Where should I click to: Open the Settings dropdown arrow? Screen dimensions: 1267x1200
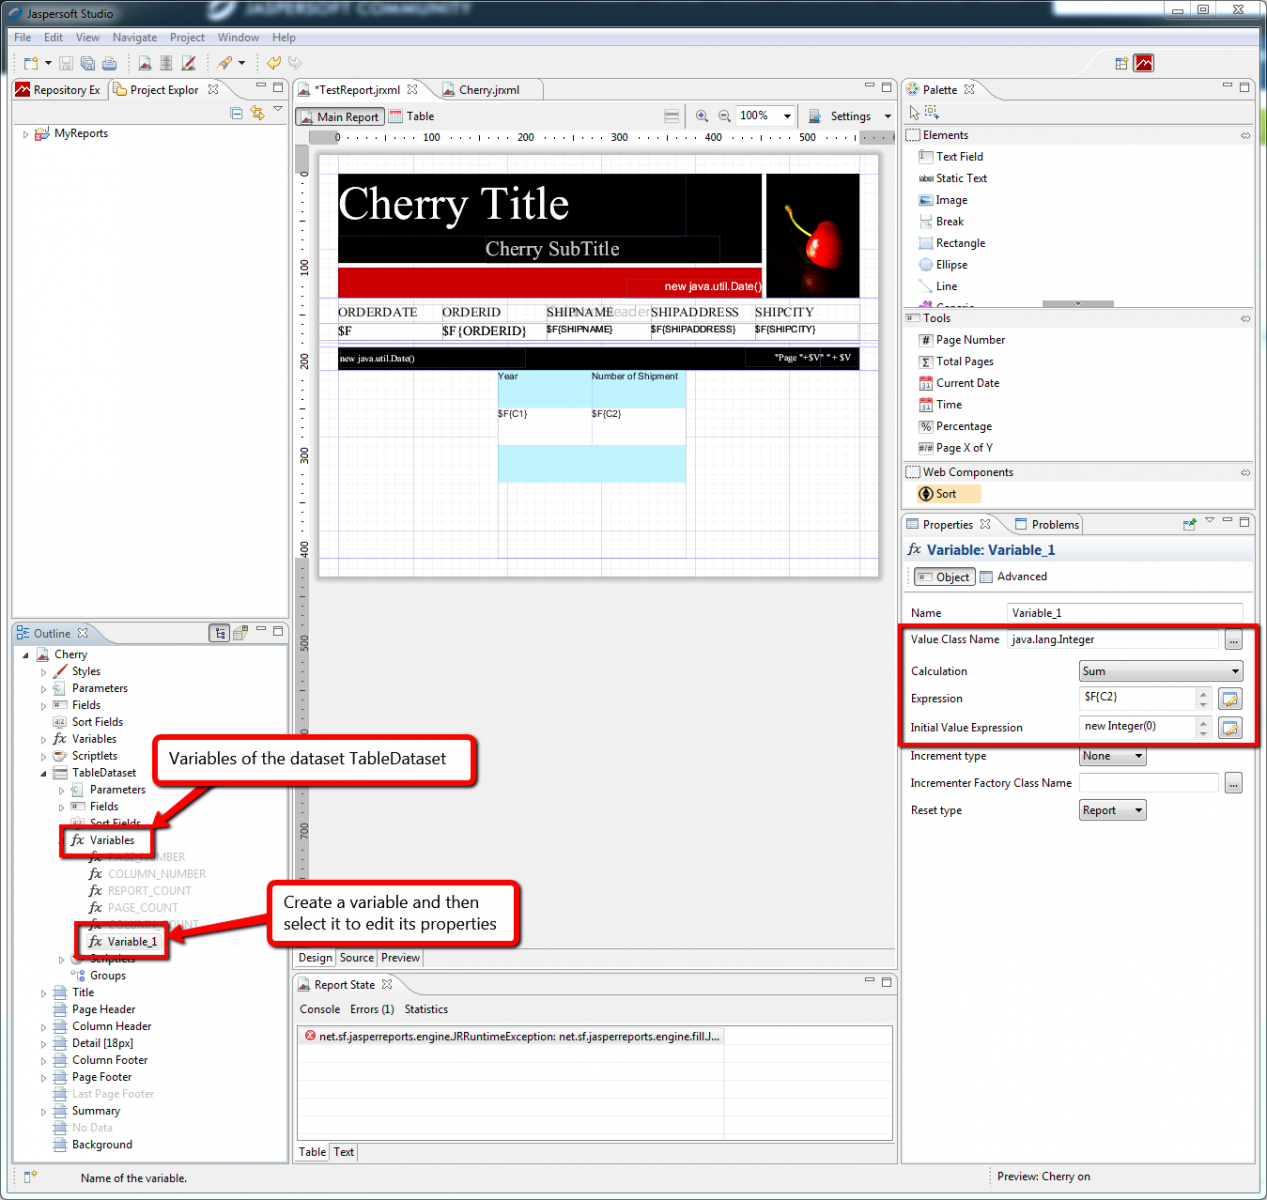coord(888,117)
